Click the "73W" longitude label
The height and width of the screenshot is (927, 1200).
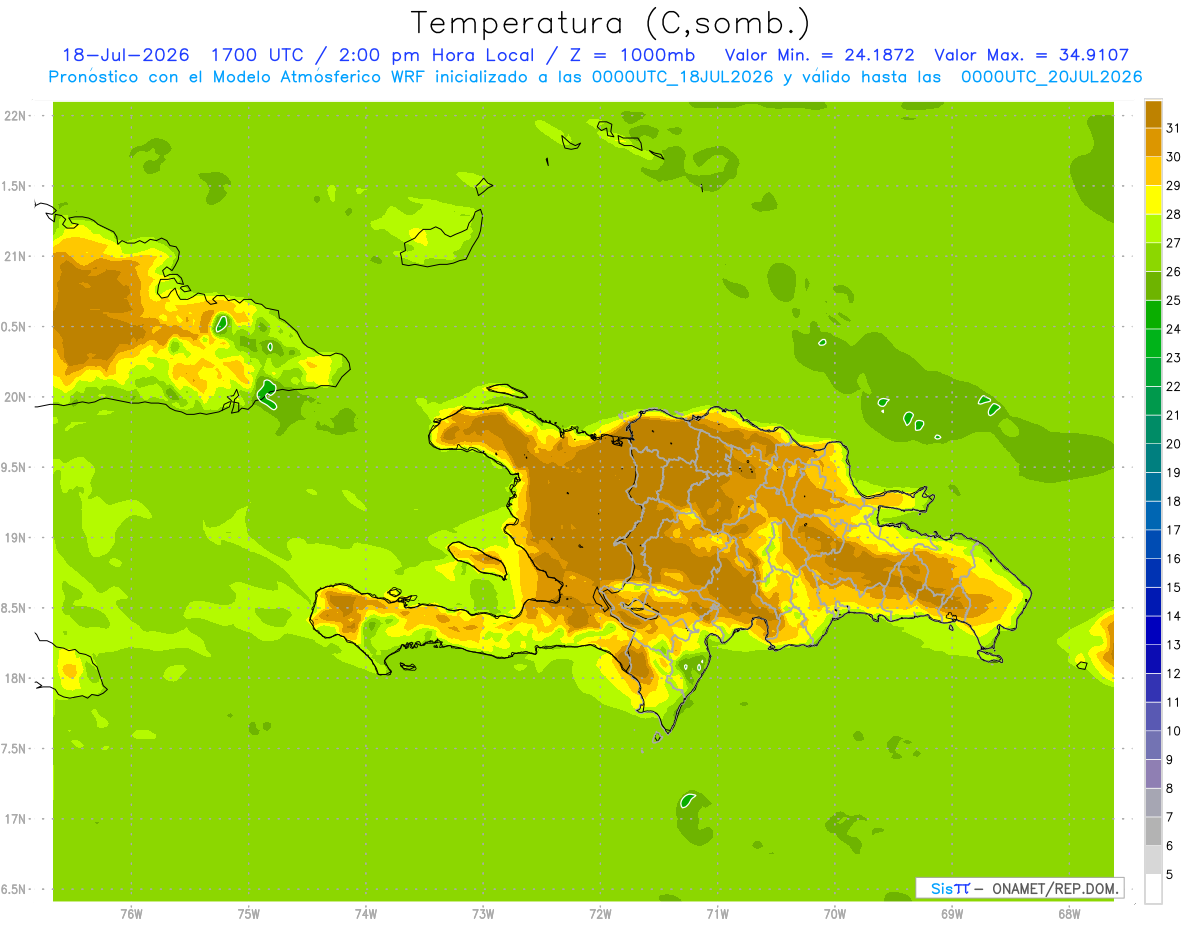(483, 913)
